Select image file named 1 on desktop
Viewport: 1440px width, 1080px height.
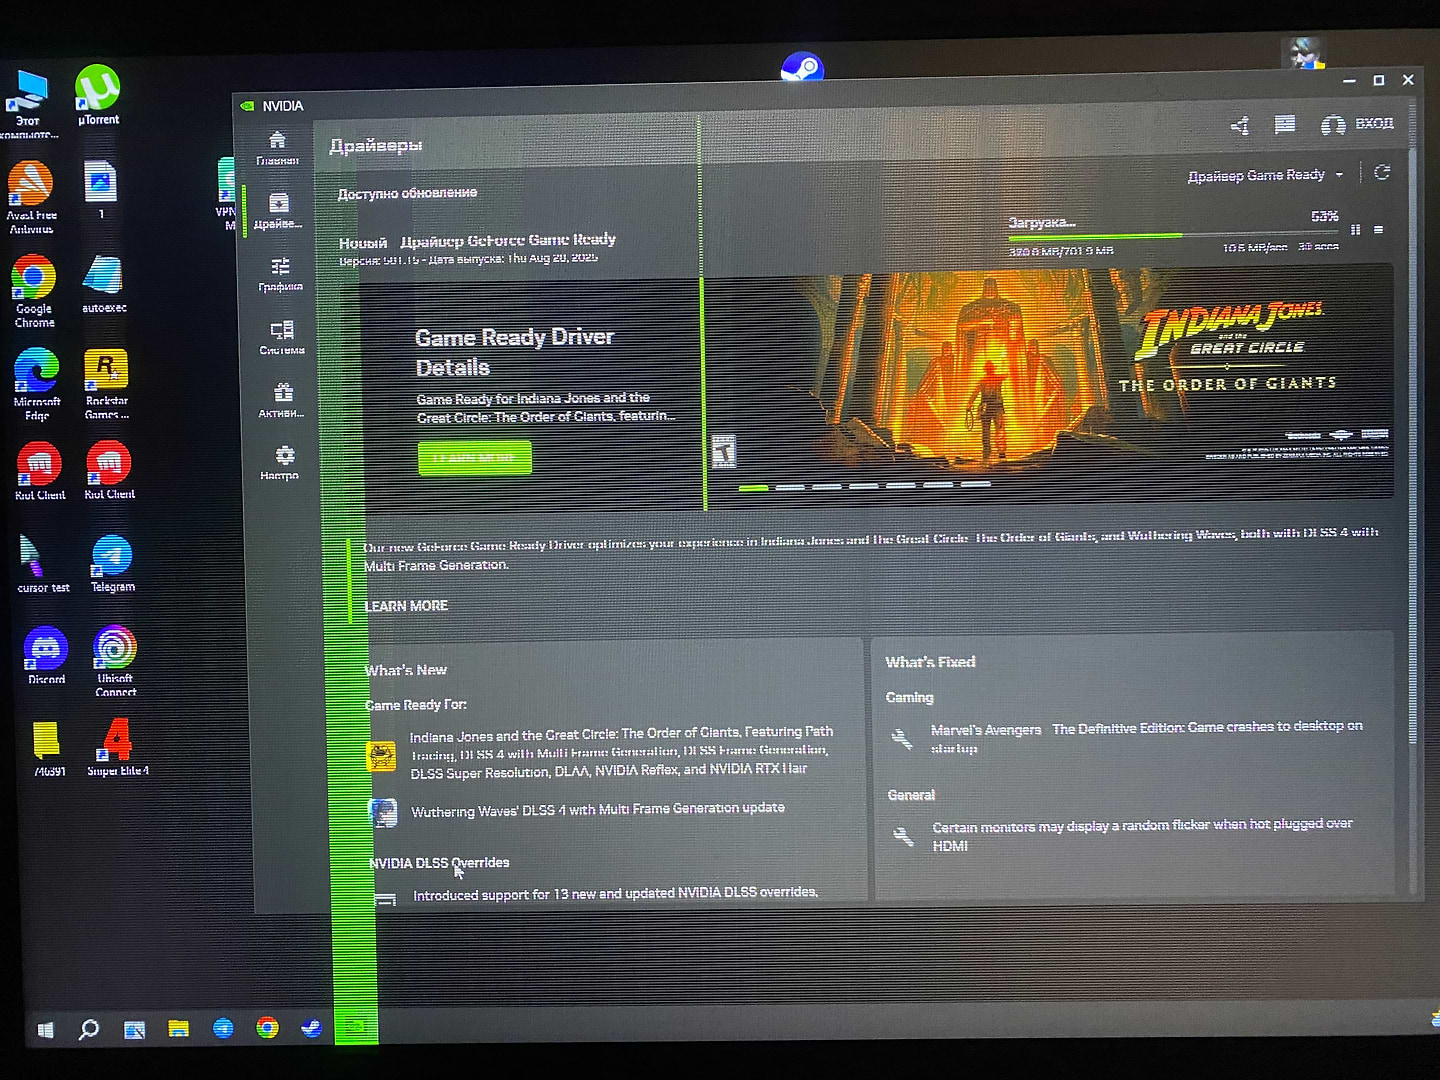[x=100, y=190]
